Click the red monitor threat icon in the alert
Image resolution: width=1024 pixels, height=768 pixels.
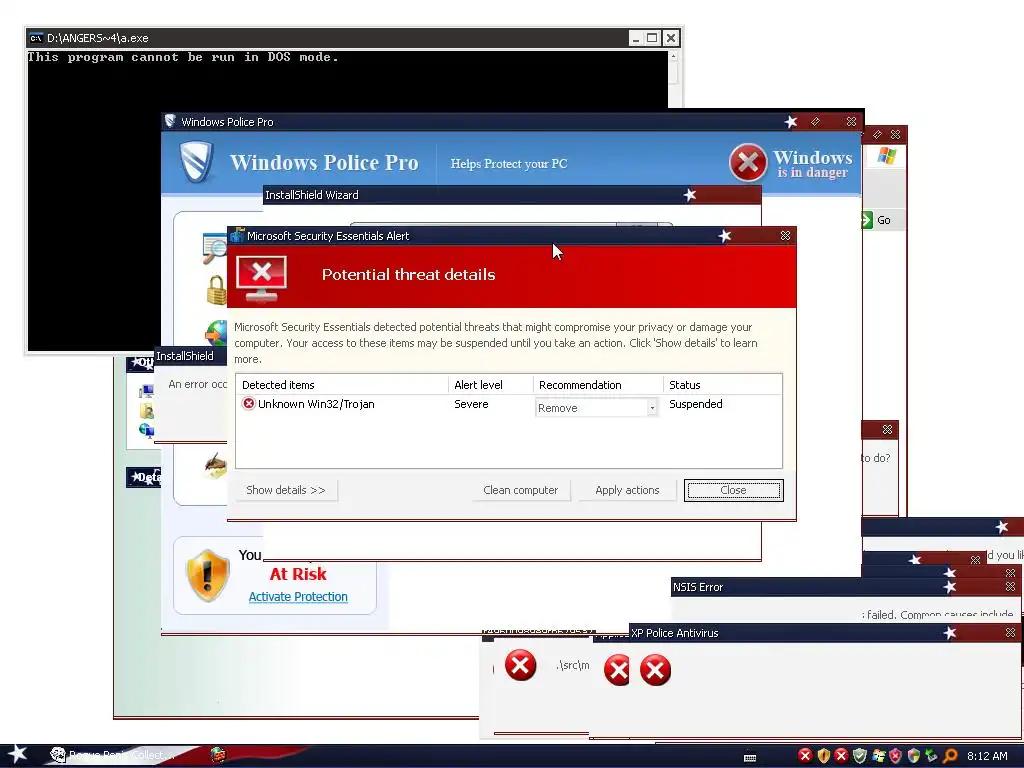pyautogui.click(x=261, y=278)
